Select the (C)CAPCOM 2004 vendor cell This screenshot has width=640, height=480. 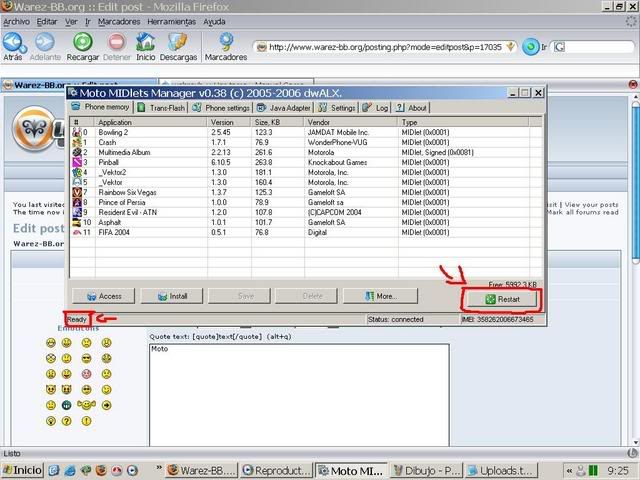coord(334,212)
